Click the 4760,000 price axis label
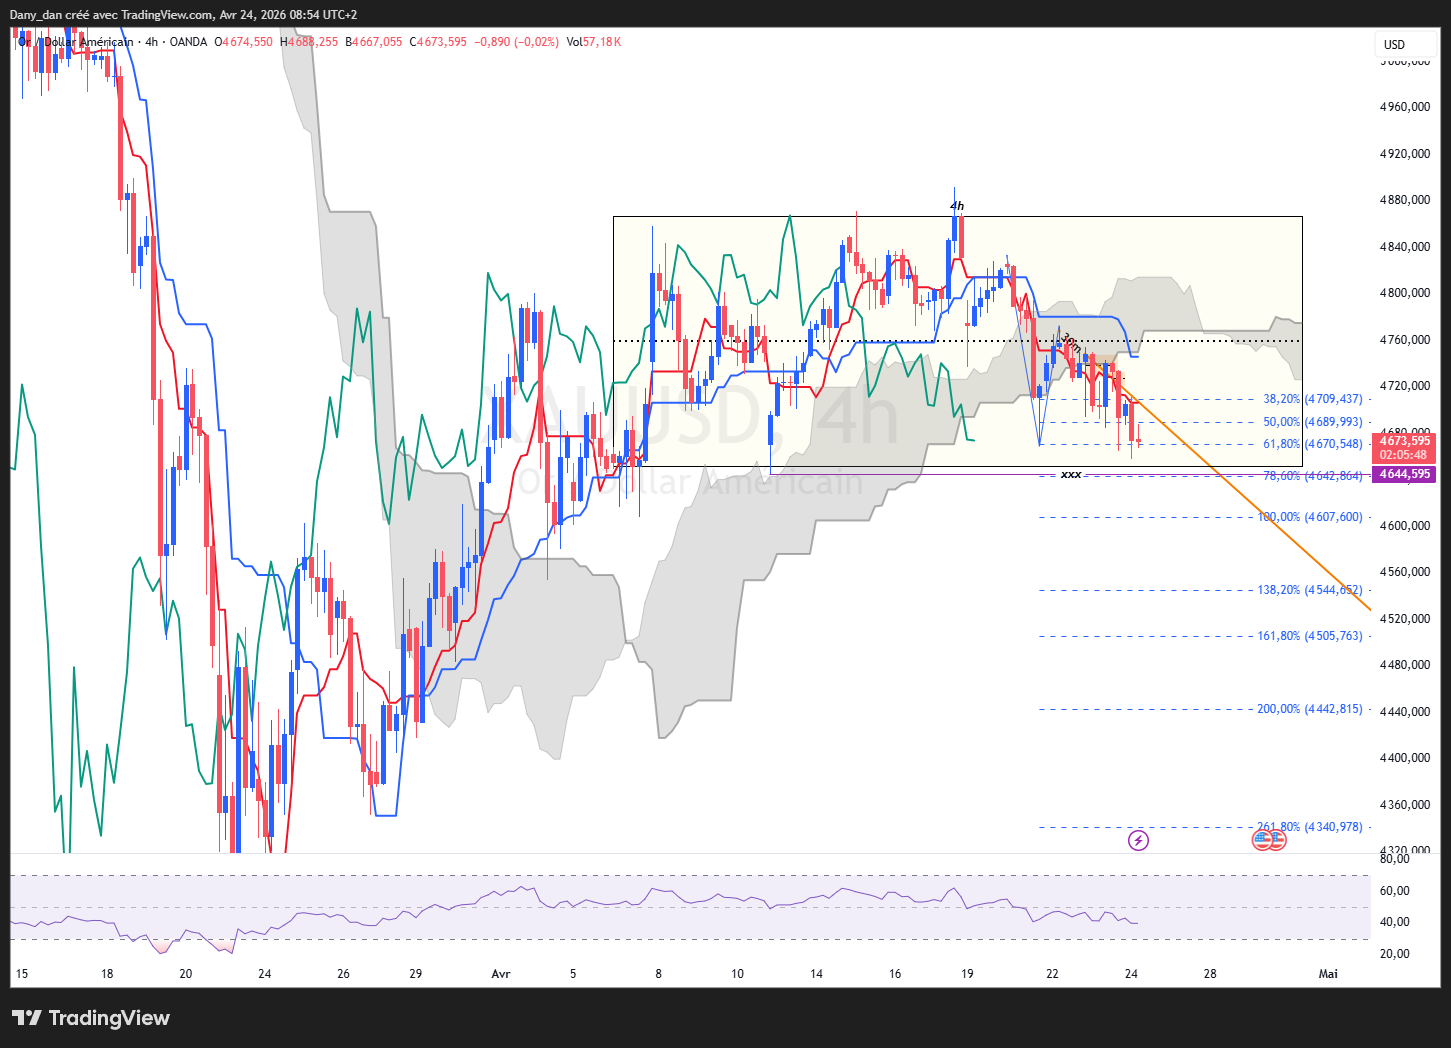The image size is (1451, 1048). tap(1405, 340)
